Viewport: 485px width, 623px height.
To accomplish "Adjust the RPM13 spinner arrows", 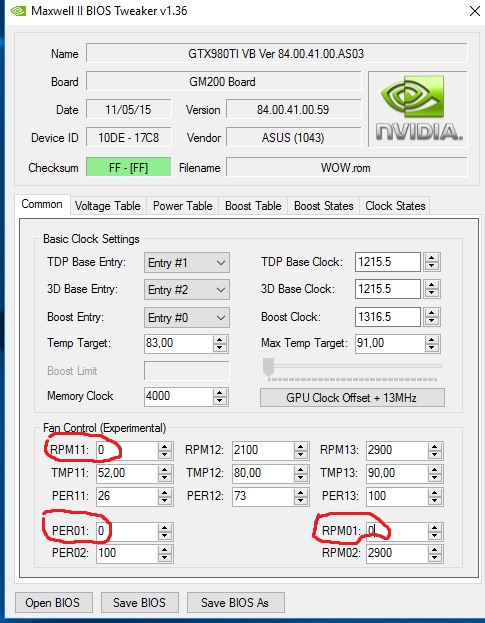I will click(435, 451).
